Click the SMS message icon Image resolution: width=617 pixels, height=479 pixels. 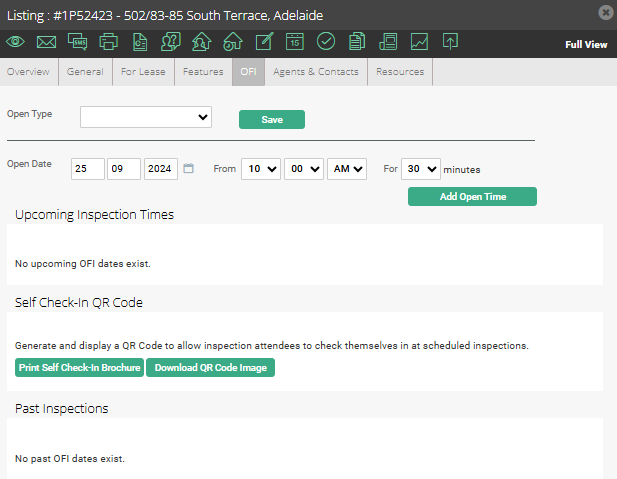[77, 42]
